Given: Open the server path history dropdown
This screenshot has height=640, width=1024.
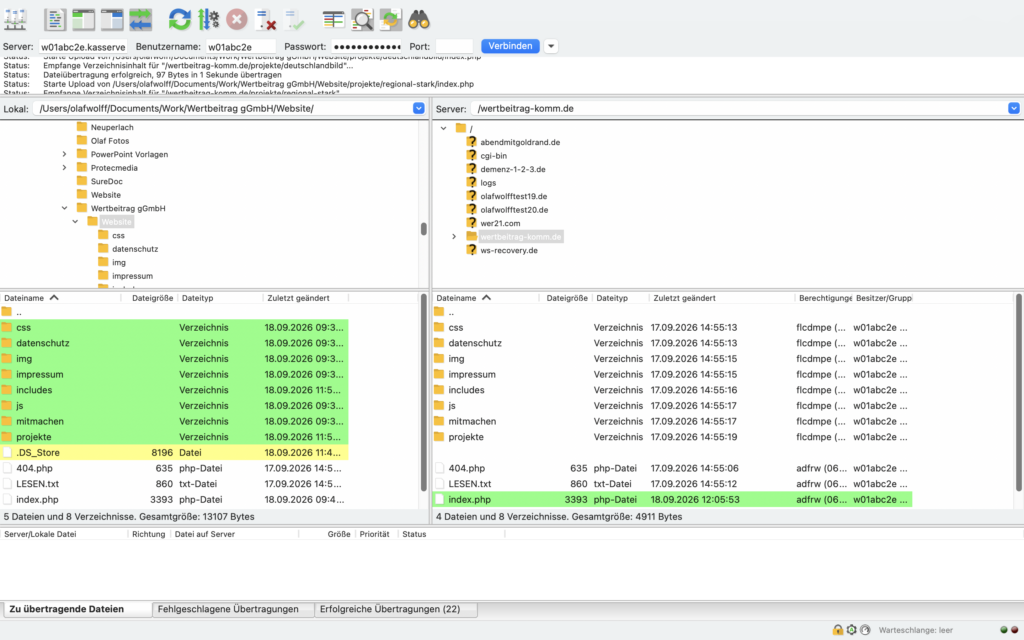Looking at the screenshot, I should point(1014,108).
